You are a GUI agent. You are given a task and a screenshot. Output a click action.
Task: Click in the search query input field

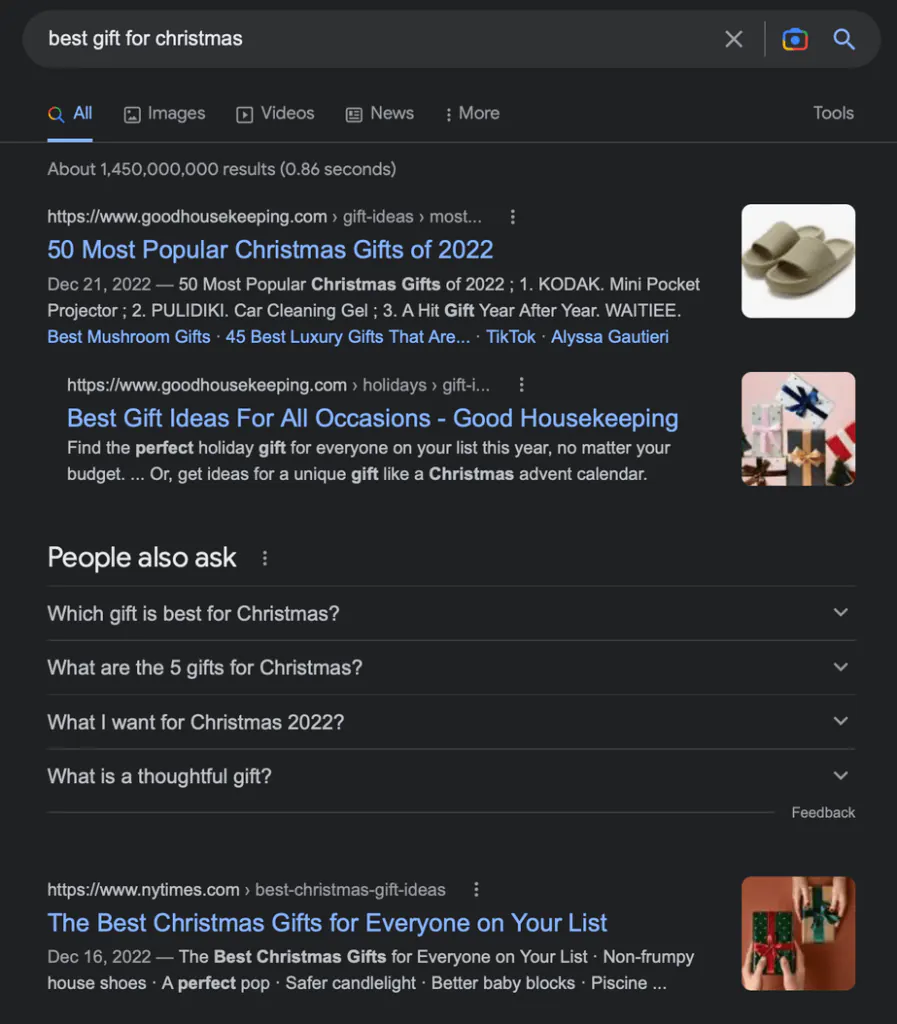pos(379,39)
